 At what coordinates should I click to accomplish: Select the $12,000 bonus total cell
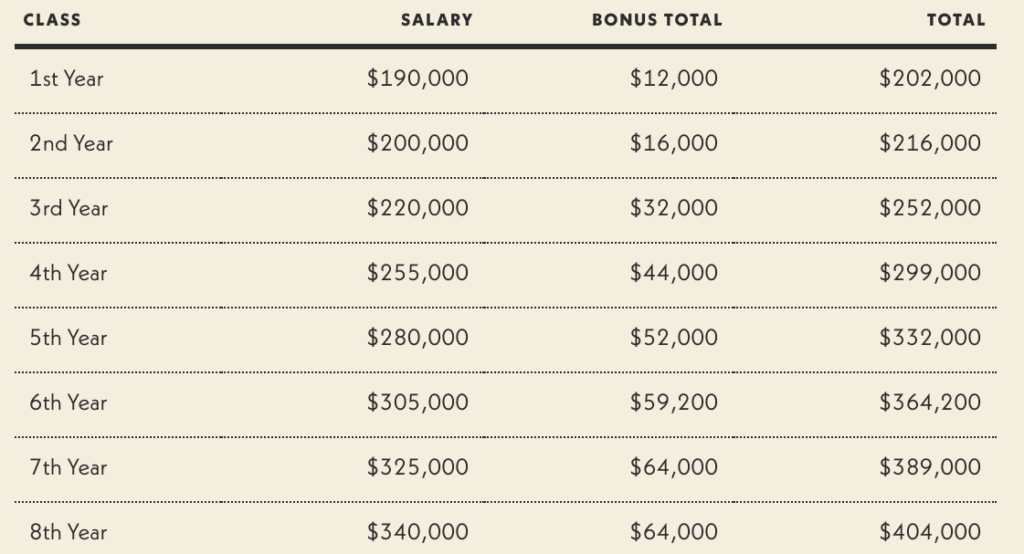pos(673,78)
